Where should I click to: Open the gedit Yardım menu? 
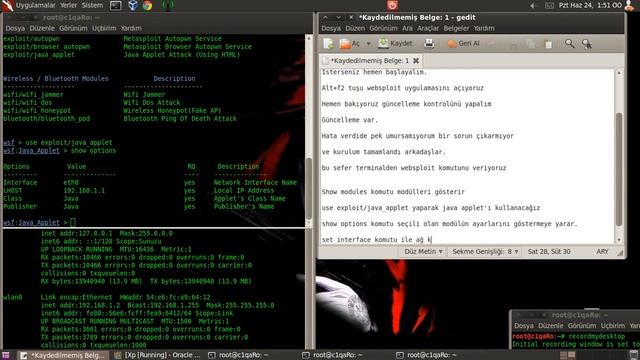click(484, 28)
